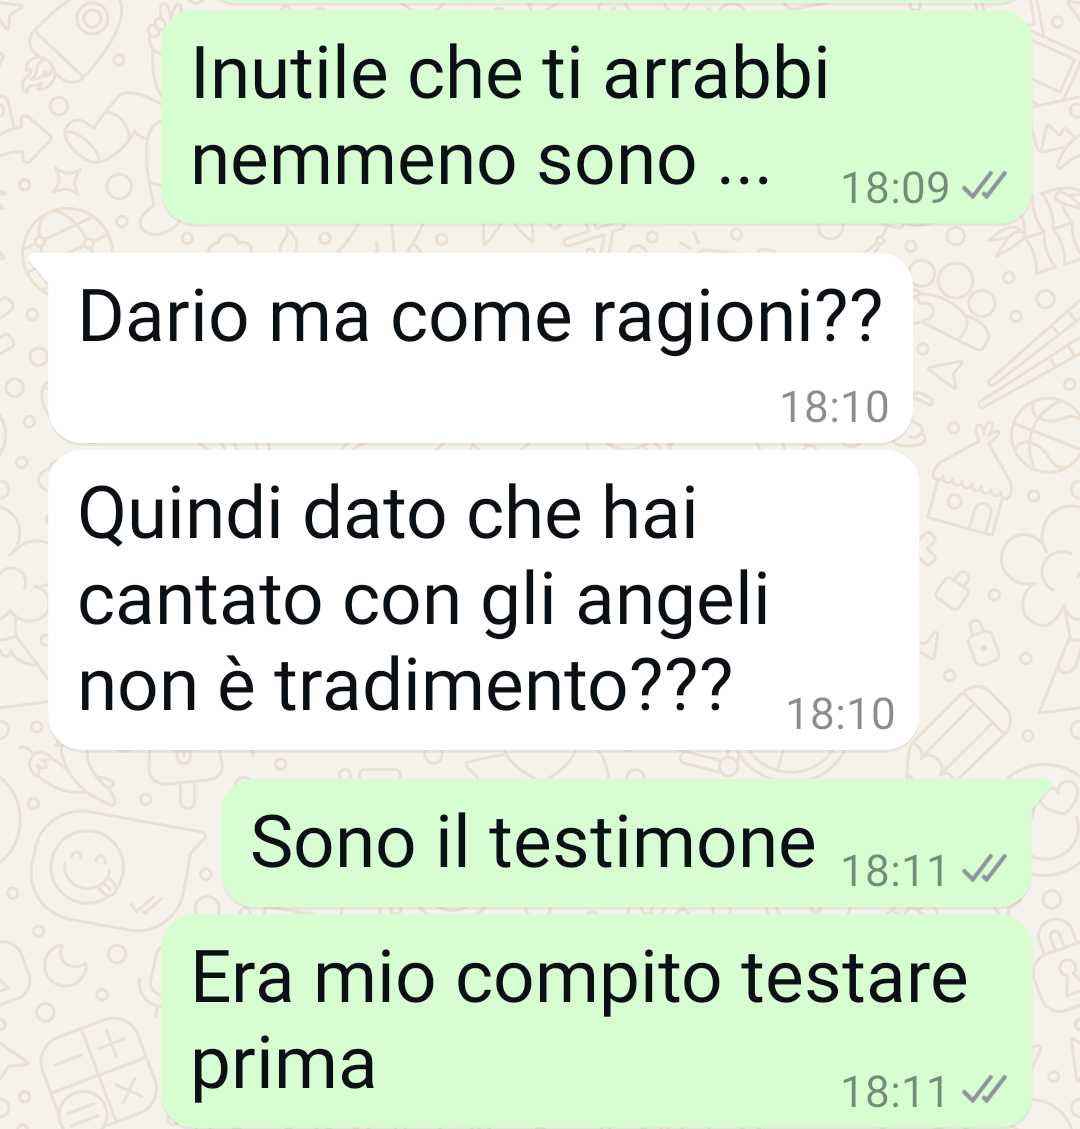Screen dimensions: 1080x1129
Task: Select the "Inutile che ti" message line
Action: [x=510, y=73]
